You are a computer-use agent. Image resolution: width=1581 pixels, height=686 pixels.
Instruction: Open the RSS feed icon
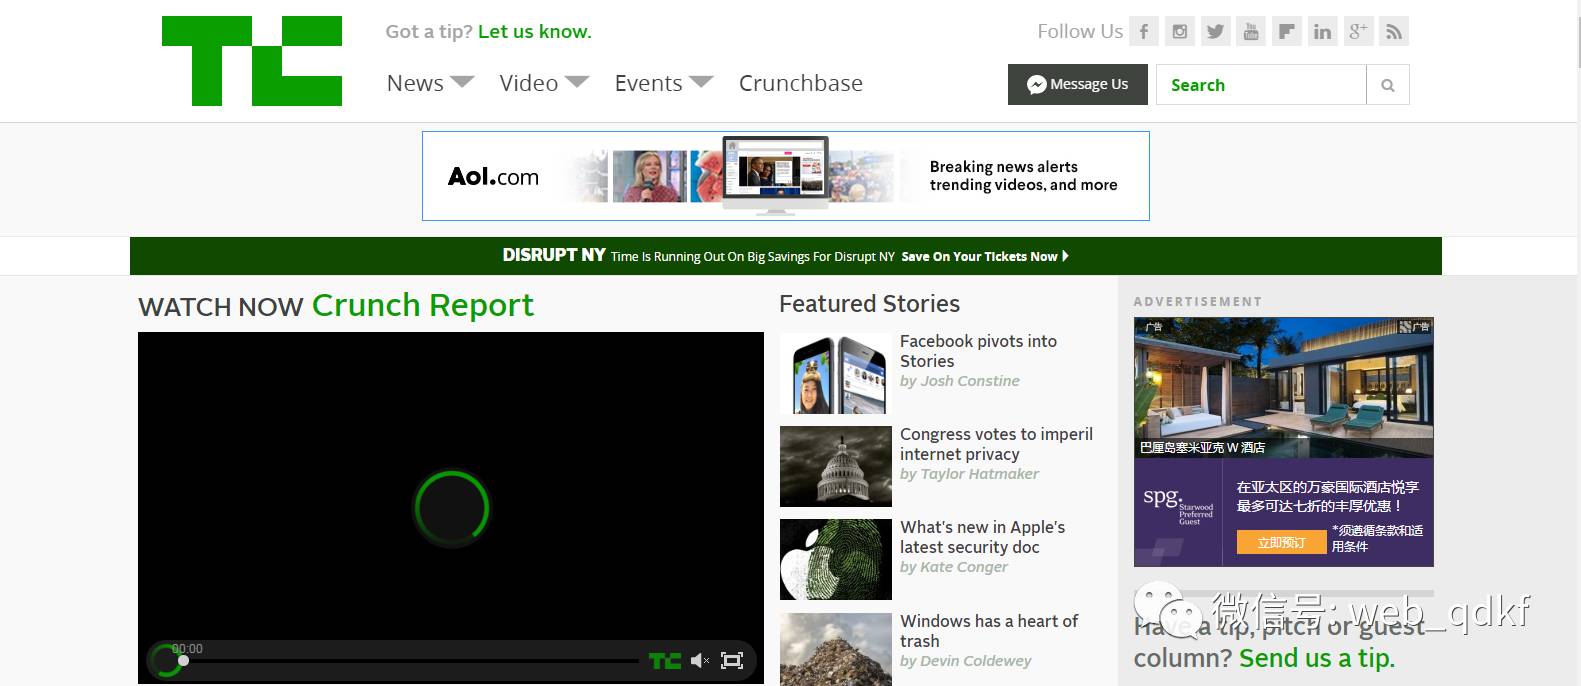tap(1394, 31)
